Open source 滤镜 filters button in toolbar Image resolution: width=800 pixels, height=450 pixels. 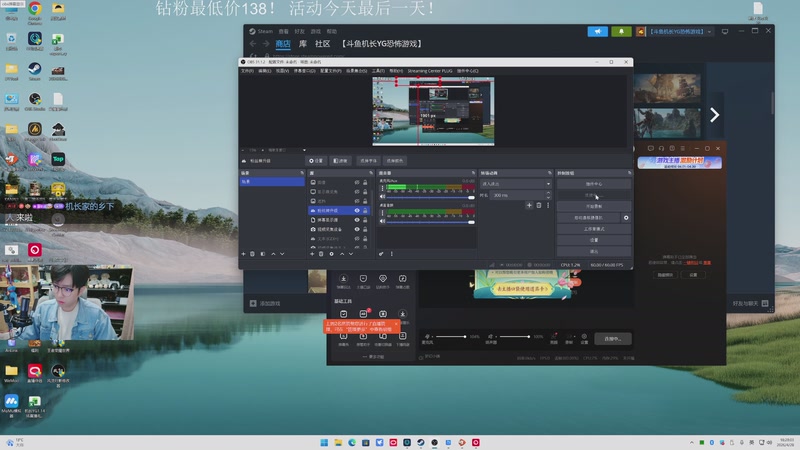click(340, 161)
